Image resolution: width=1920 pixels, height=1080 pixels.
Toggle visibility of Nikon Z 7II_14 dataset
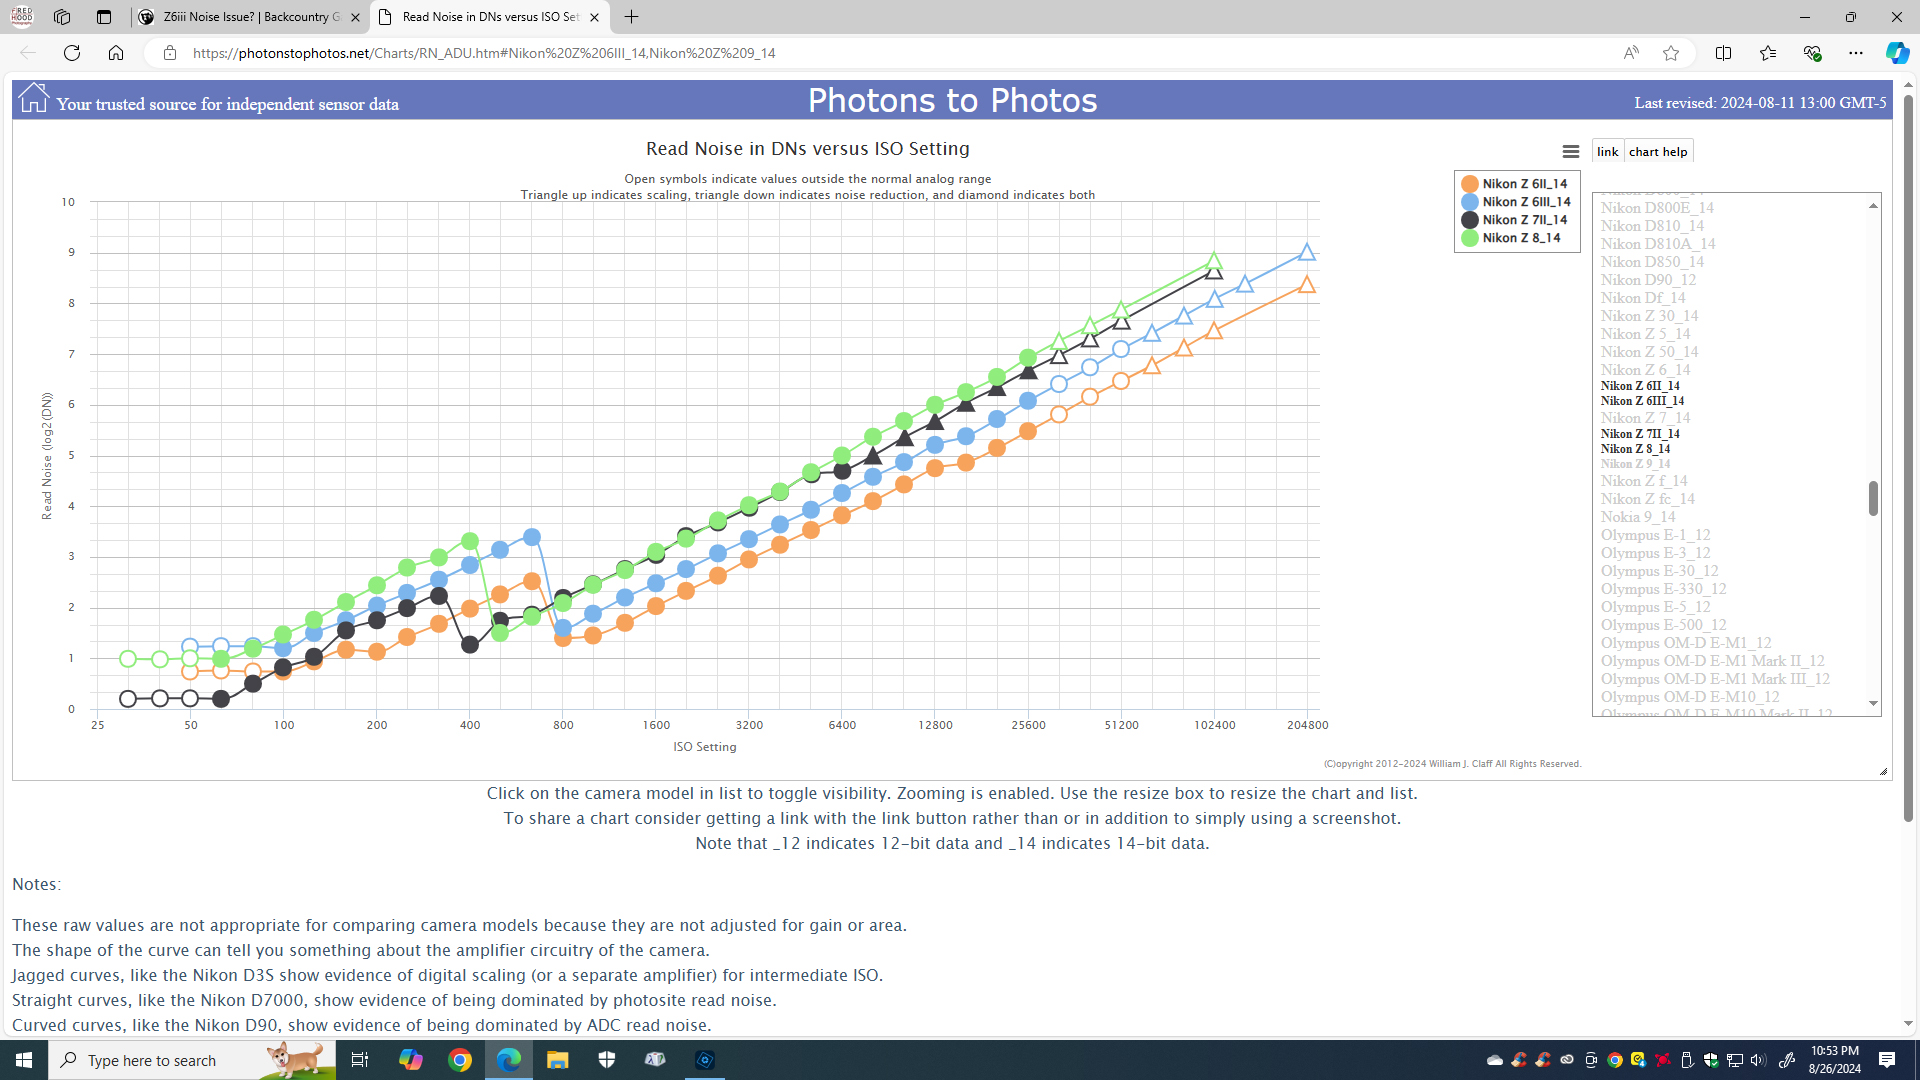pos(1639,434)
